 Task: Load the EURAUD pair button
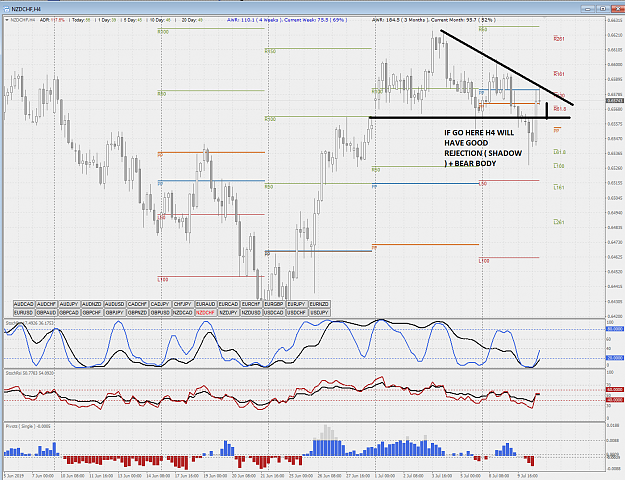205,304
